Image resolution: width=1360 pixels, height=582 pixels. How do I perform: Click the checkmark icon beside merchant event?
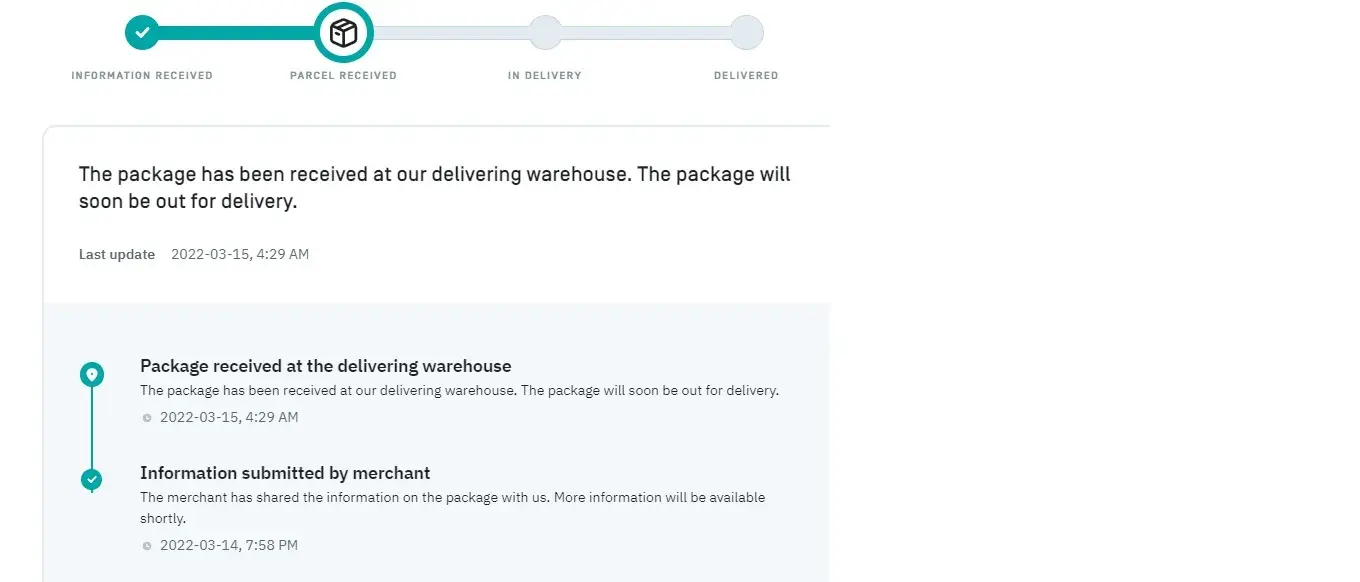92,480
